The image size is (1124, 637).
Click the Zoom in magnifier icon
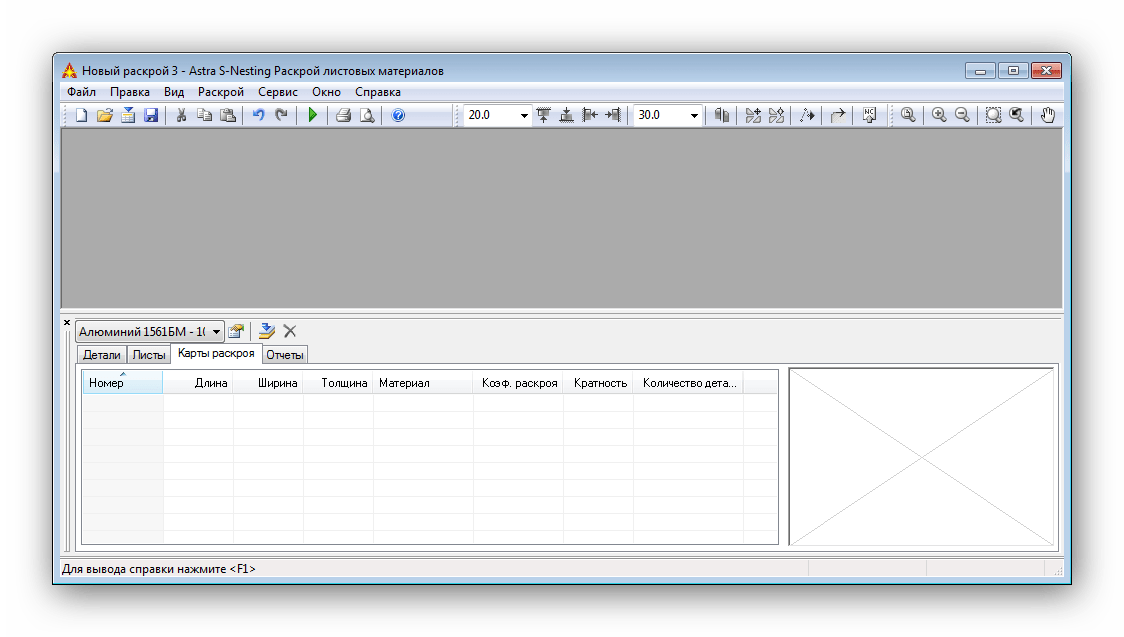point(938,115)
